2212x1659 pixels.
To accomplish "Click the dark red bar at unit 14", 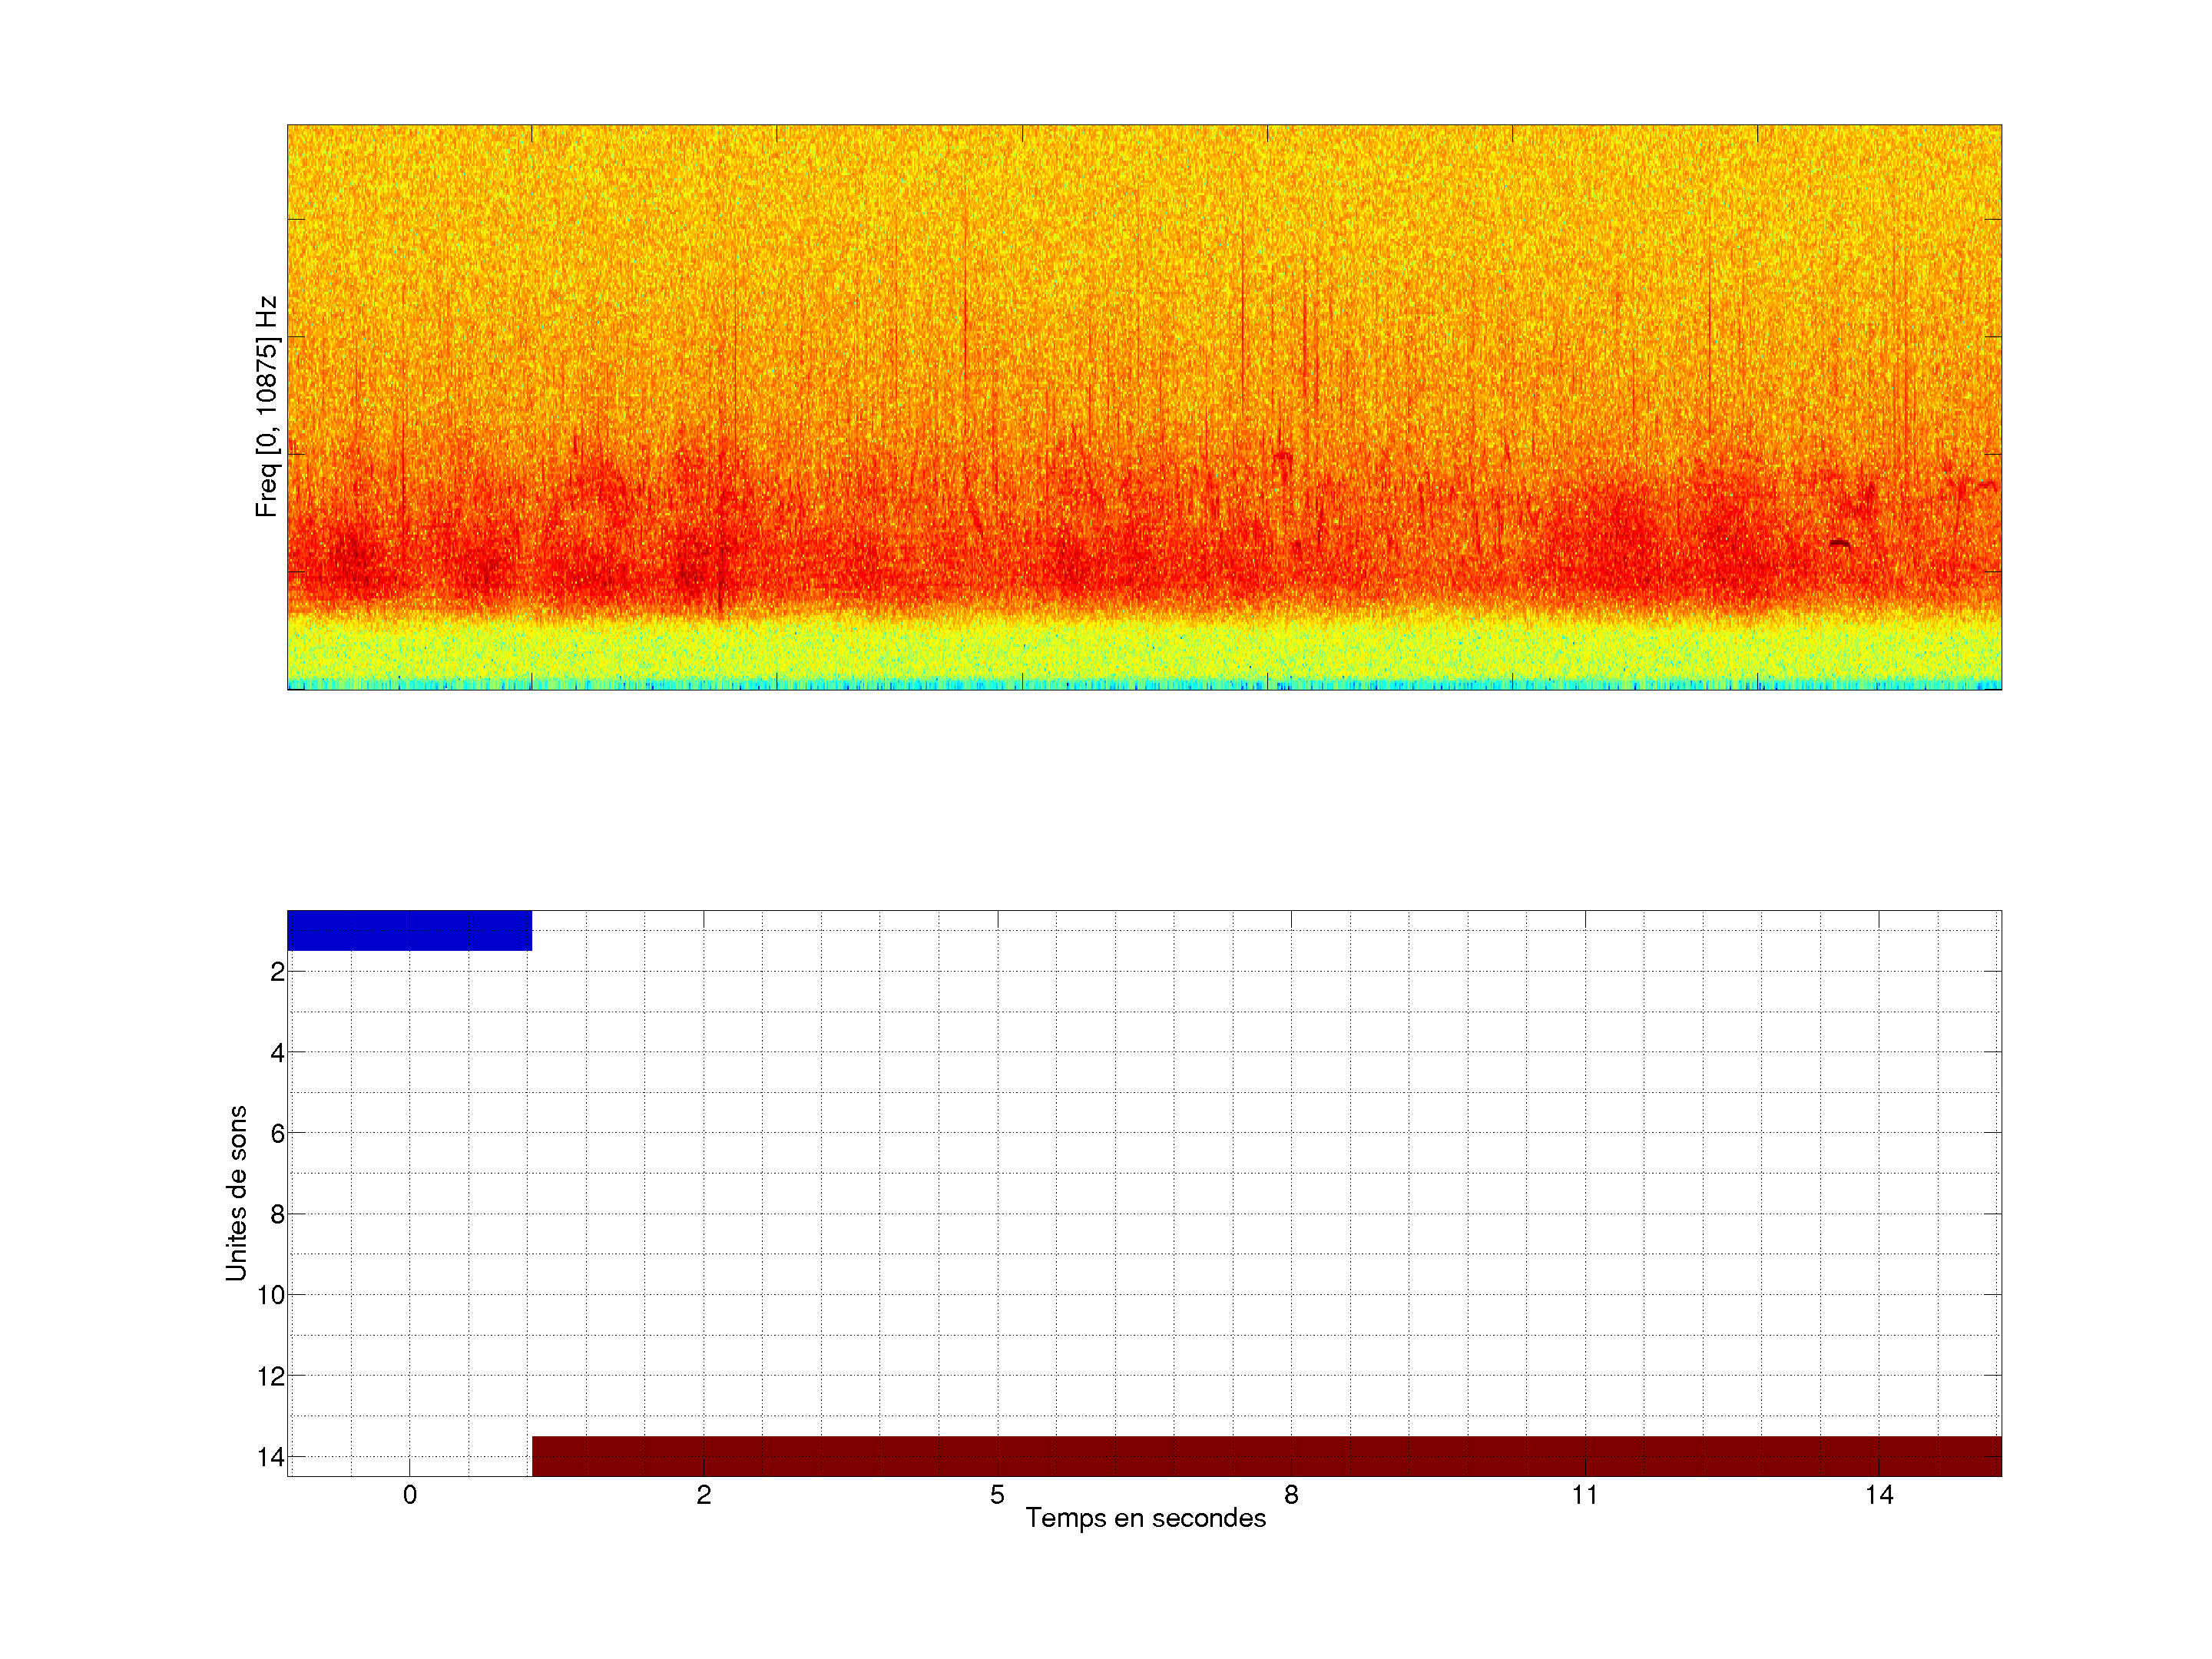I will click(x=1266, y=1456).
